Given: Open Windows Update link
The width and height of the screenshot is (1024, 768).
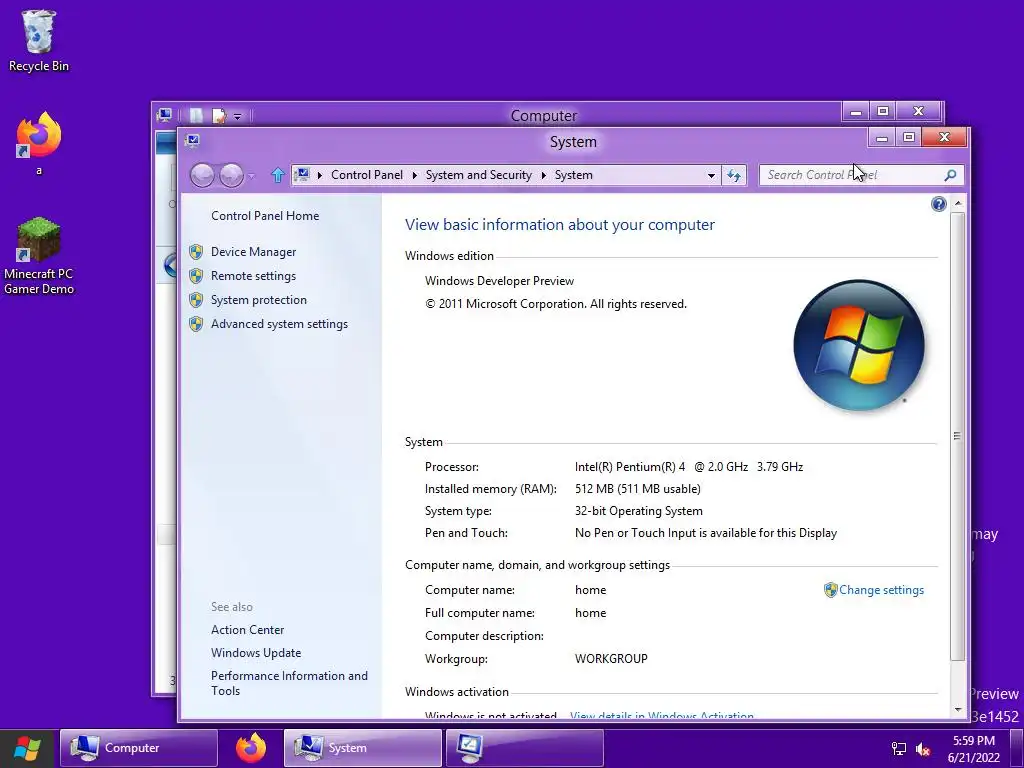Looking at the screenshot, I should (x=256, y=653).
